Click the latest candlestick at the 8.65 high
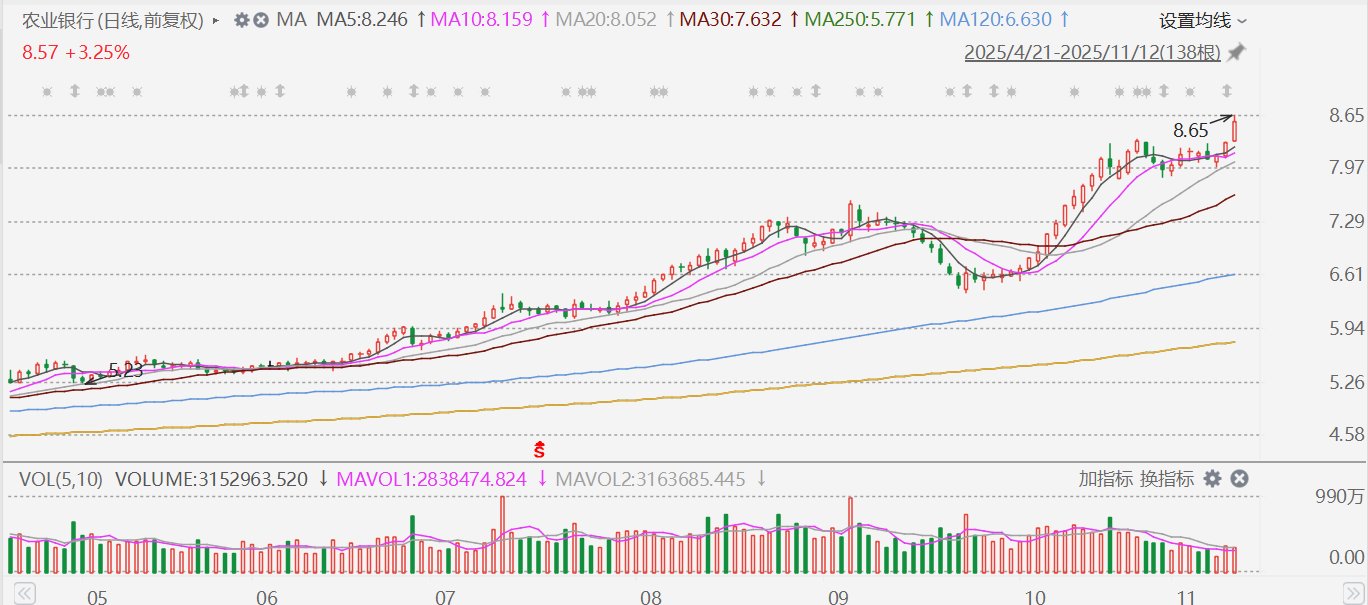This screenshot has width=1368, height=605. pos(1236,130)
